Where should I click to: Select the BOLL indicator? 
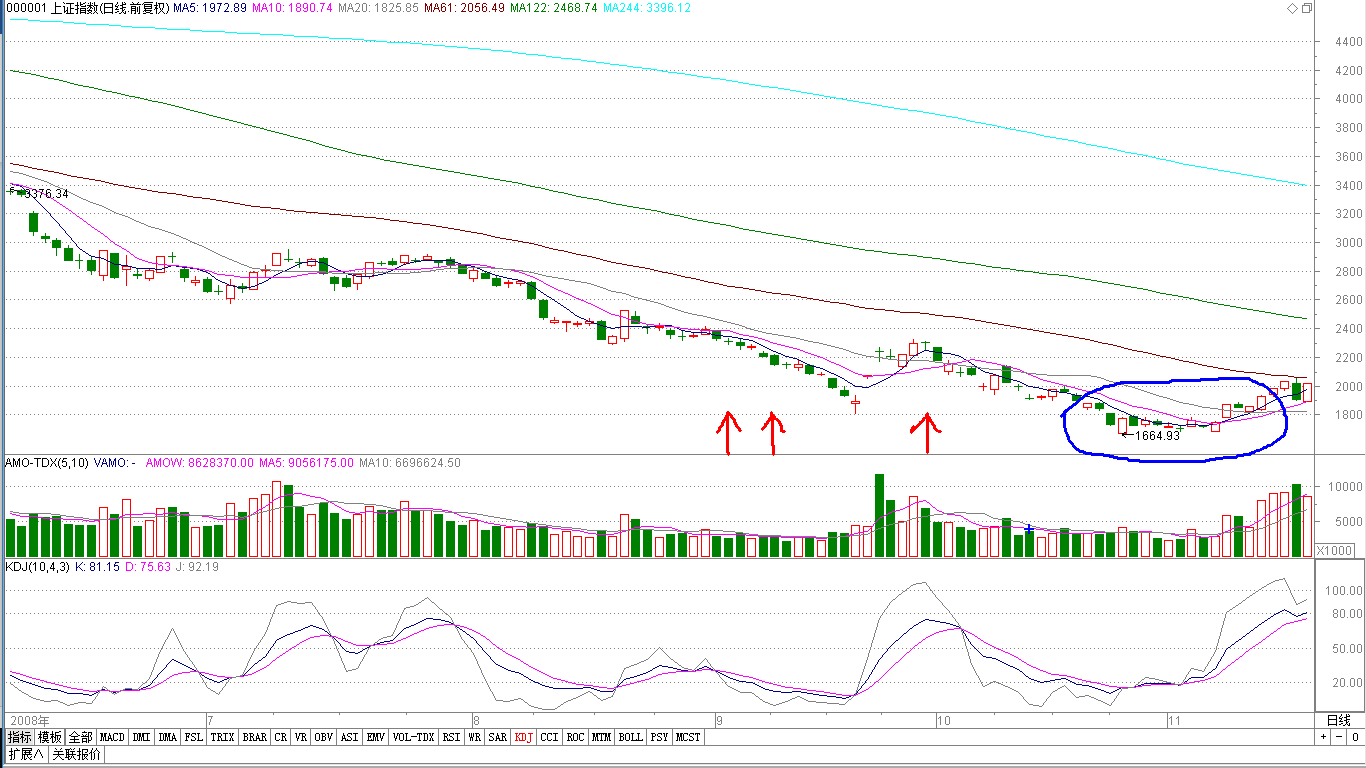click(x=630, y=737)
